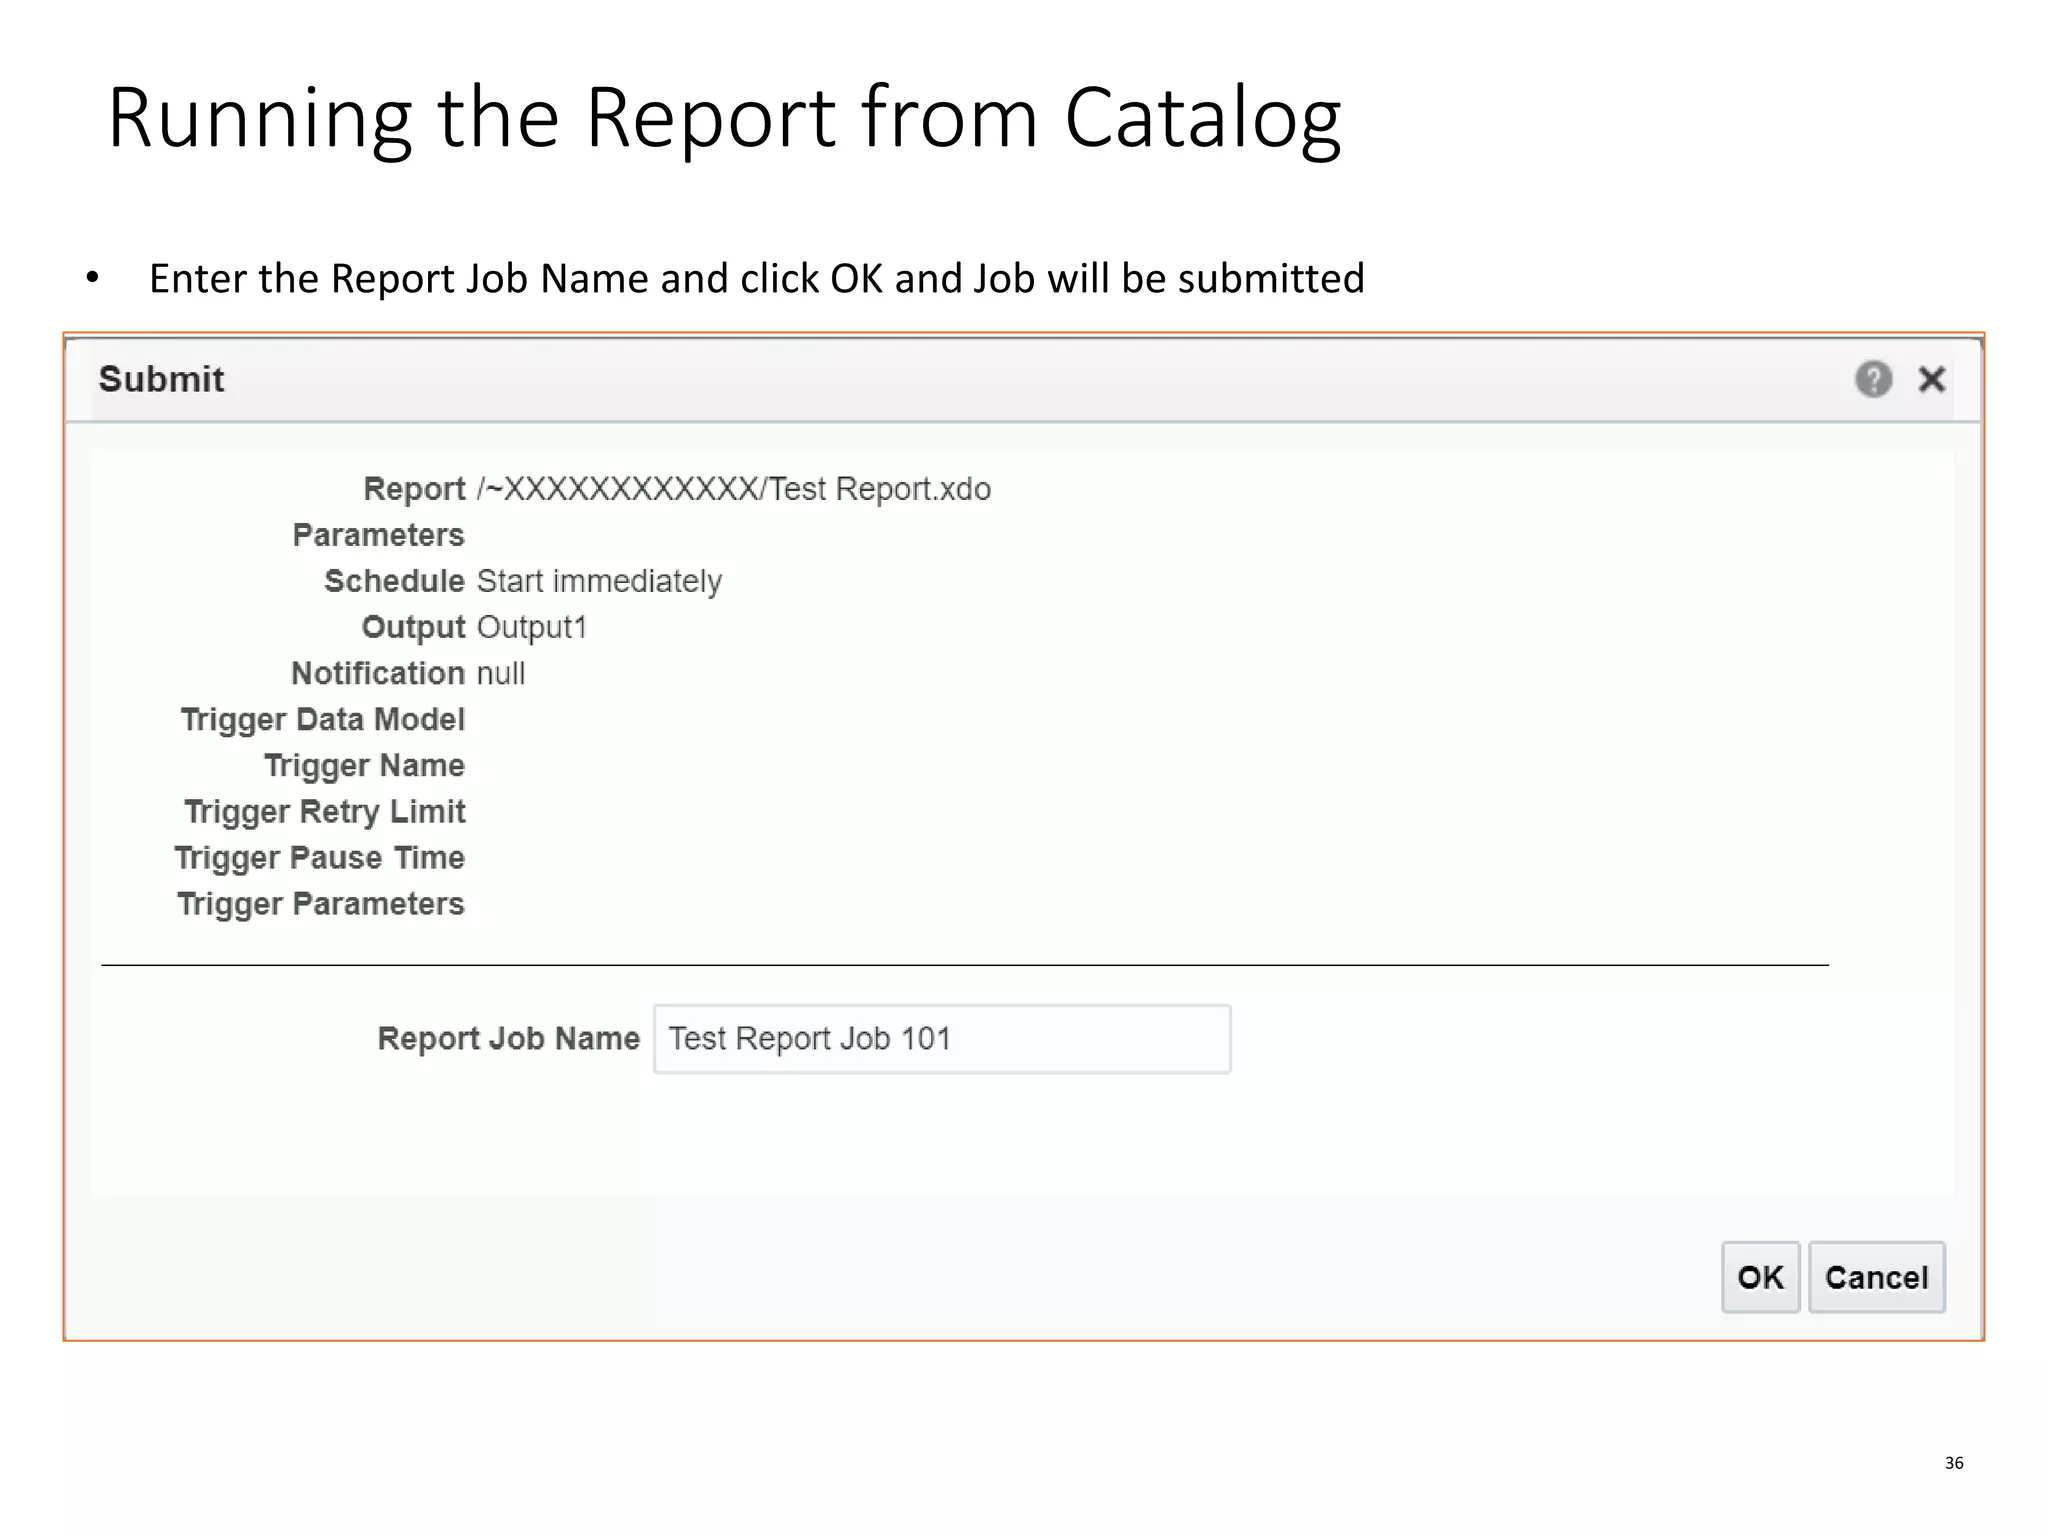Close the Submit dialog with the X

tap(1931, 379)
